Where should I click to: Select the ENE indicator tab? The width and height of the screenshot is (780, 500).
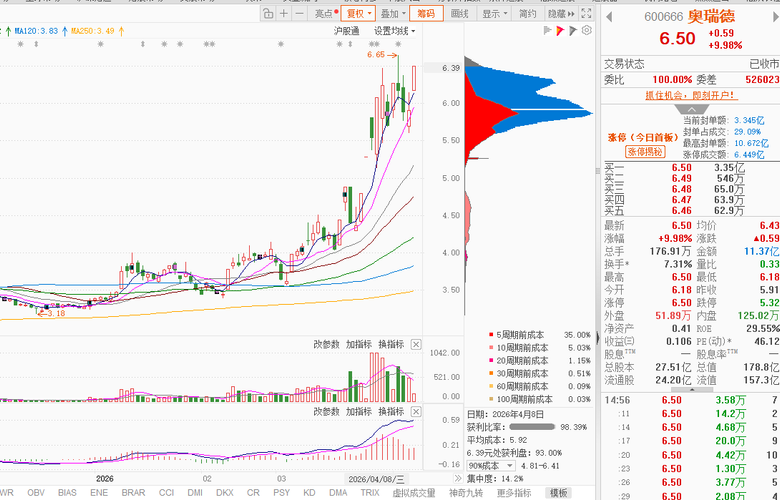pyautogui.click(x=99, y=493)
